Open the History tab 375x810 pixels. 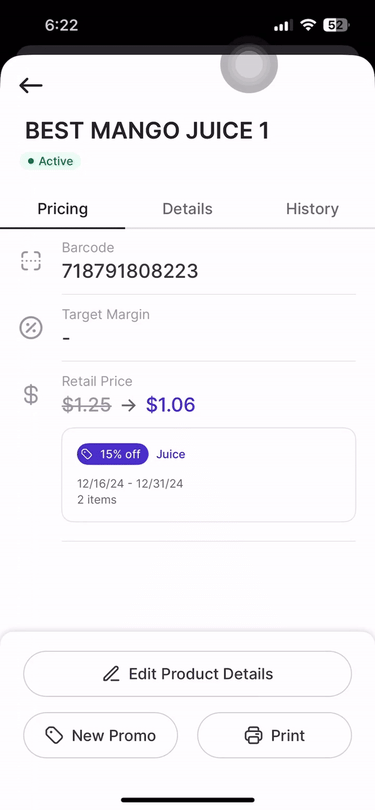(x=312, y=209)
